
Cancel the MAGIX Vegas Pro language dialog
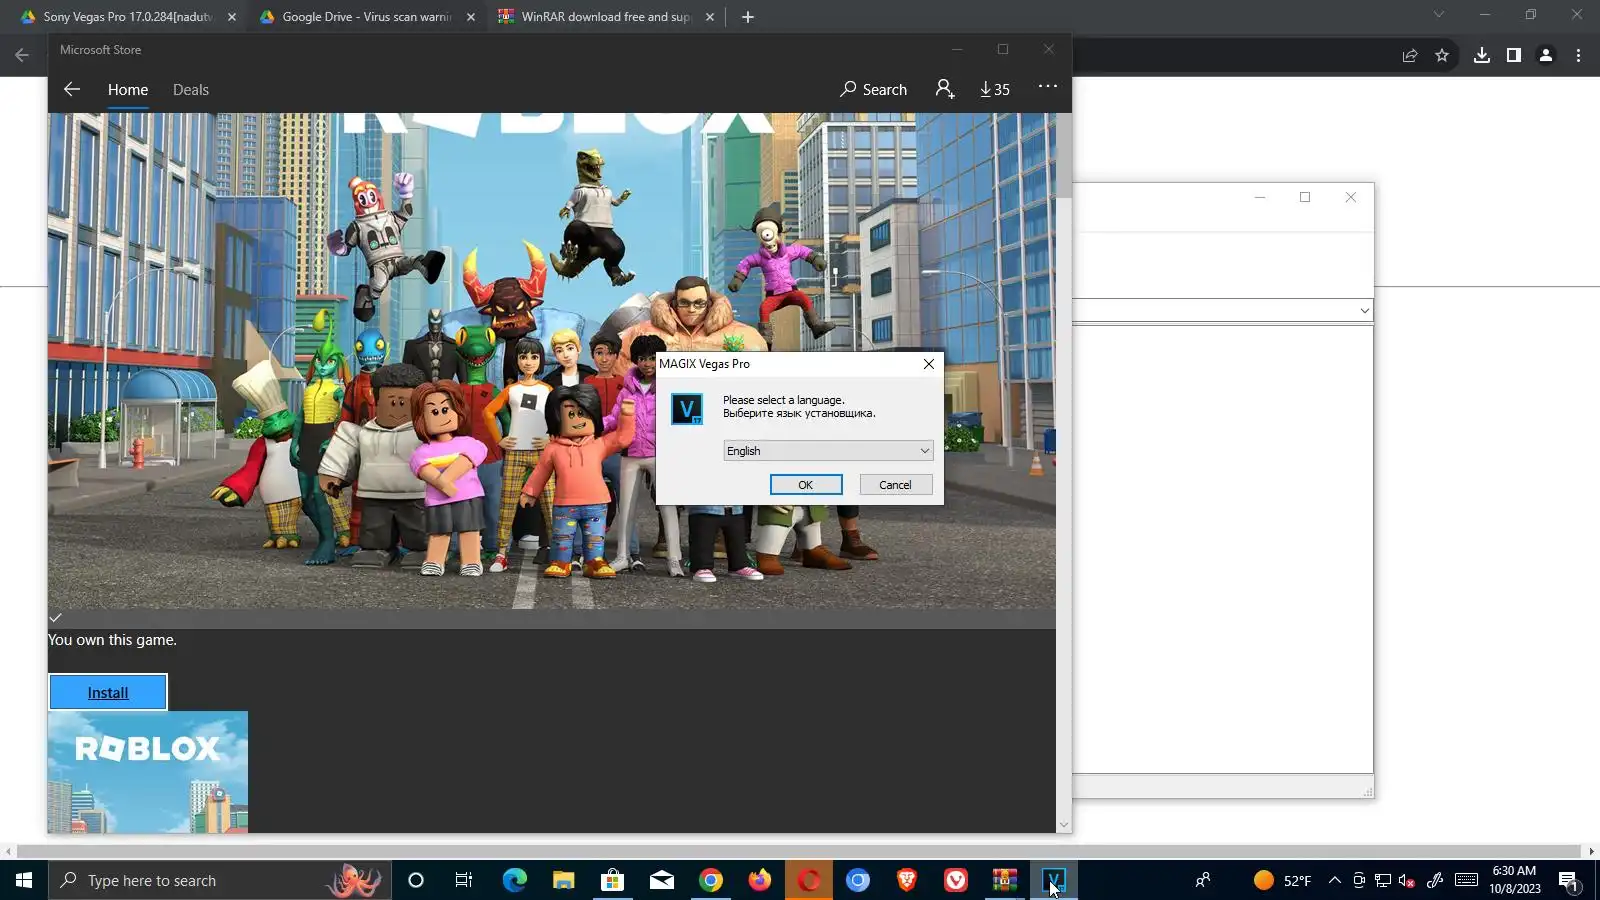click(x=896, y=485)
